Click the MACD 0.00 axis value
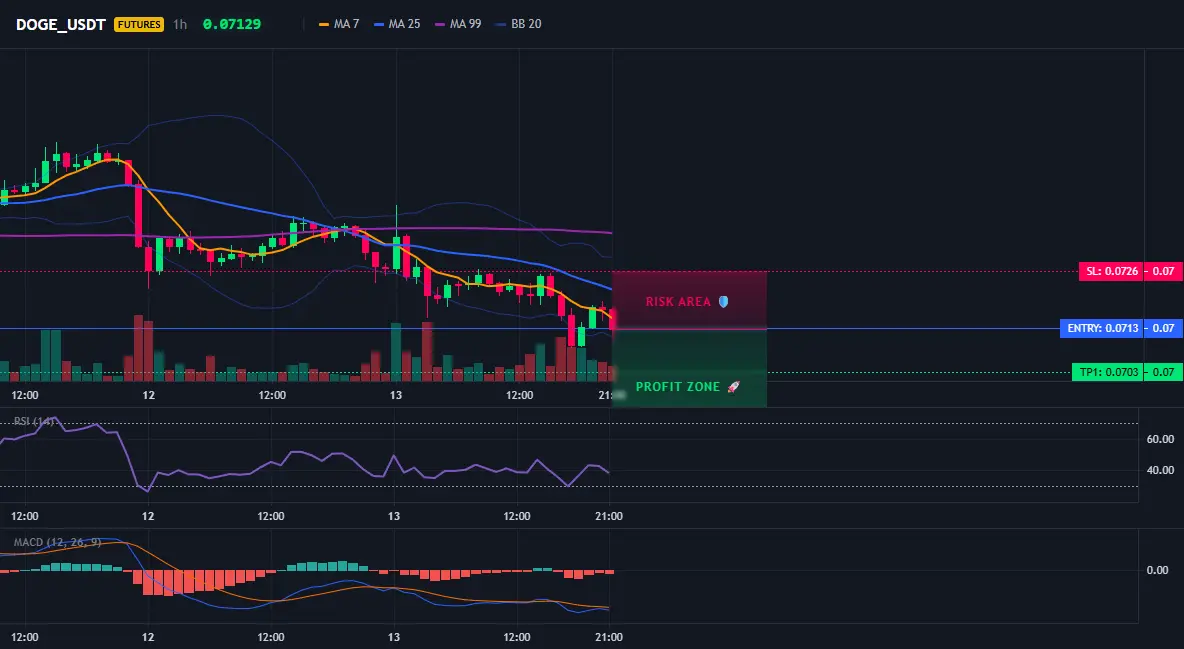Viewport: 1184px width, 649px height. [x=1158, y=570]
